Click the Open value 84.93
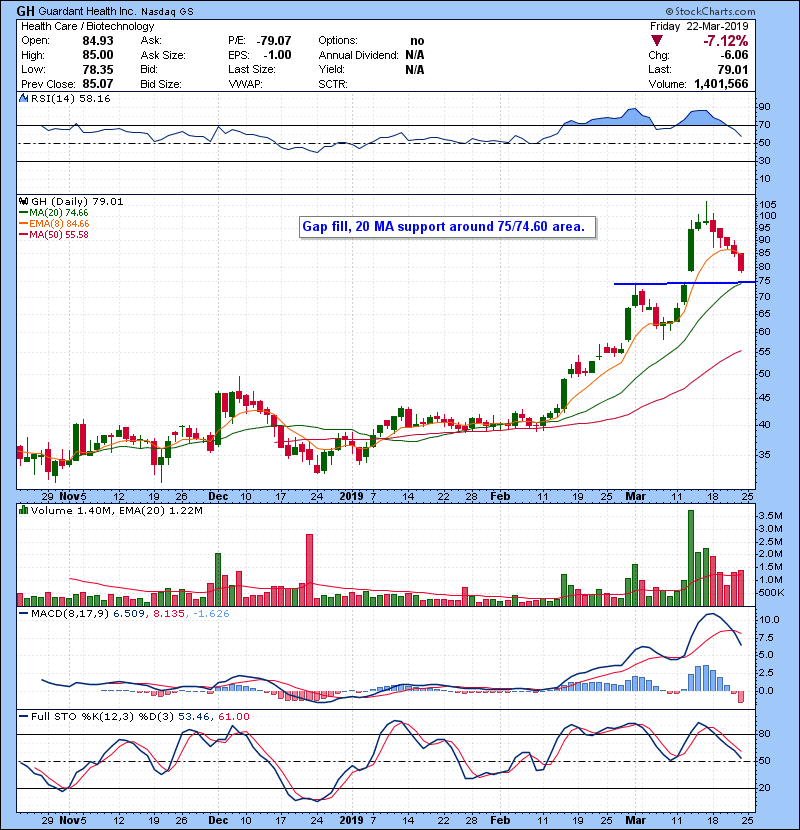This screenshot has width=800, height=830. click(x=98, y=41)
